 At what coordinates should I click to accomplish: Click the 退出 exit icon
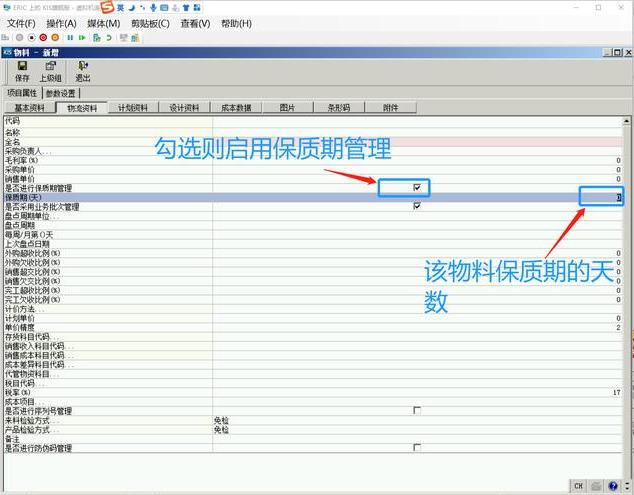83,66
